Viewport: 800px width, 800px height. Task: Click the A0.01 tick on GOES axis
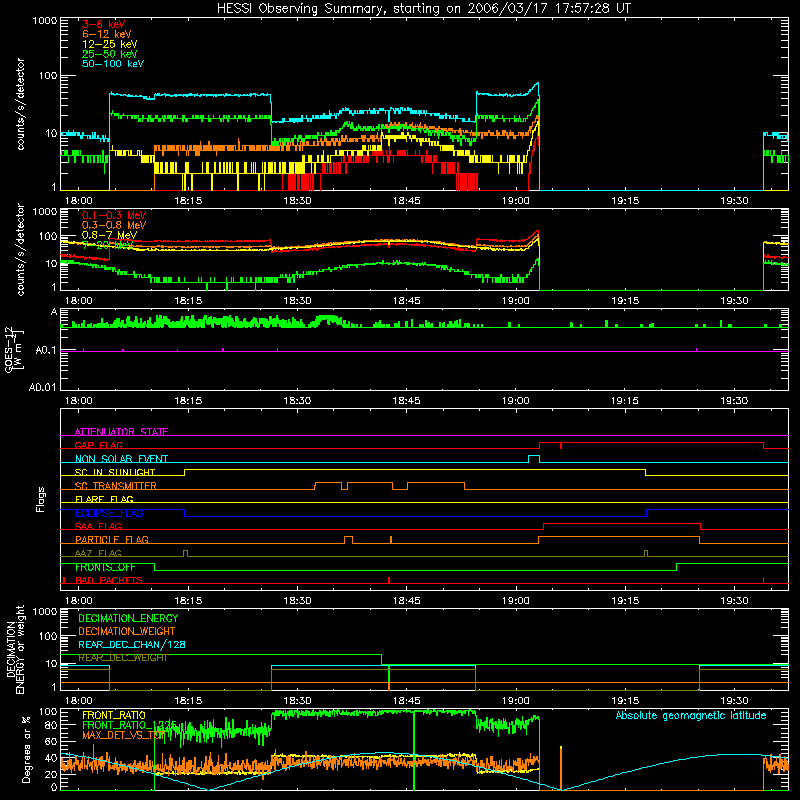coord(42,388)
